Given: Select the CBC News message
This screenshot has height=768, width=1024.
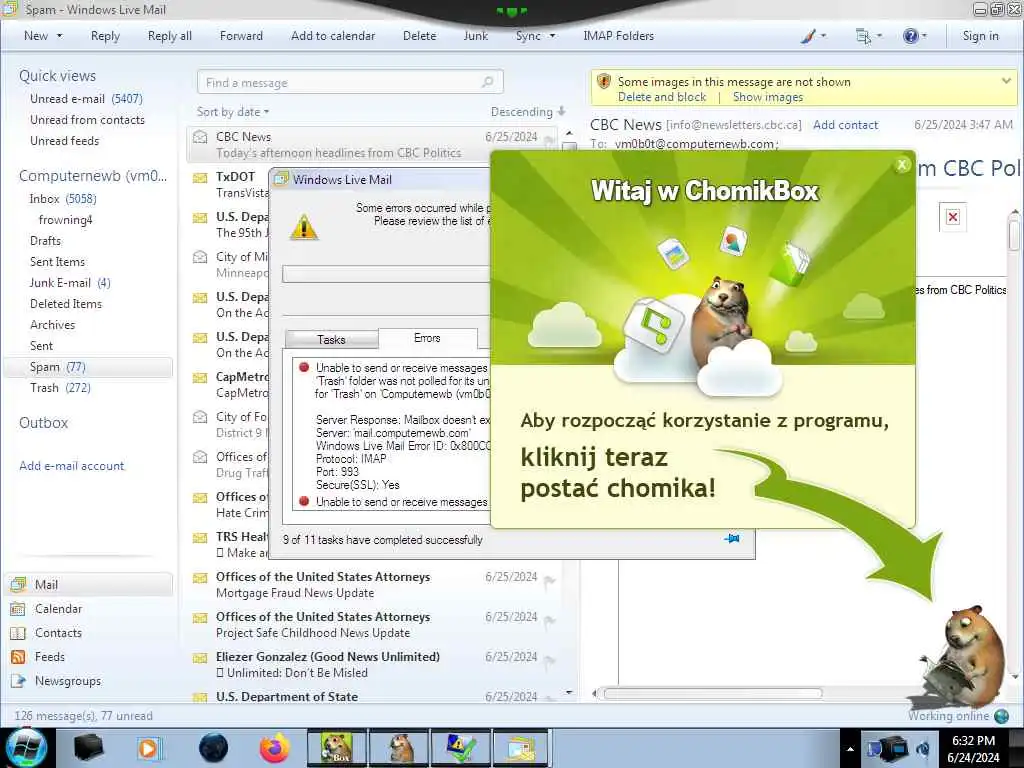Looking at the screenshot, I should click(x=372, y=144).
